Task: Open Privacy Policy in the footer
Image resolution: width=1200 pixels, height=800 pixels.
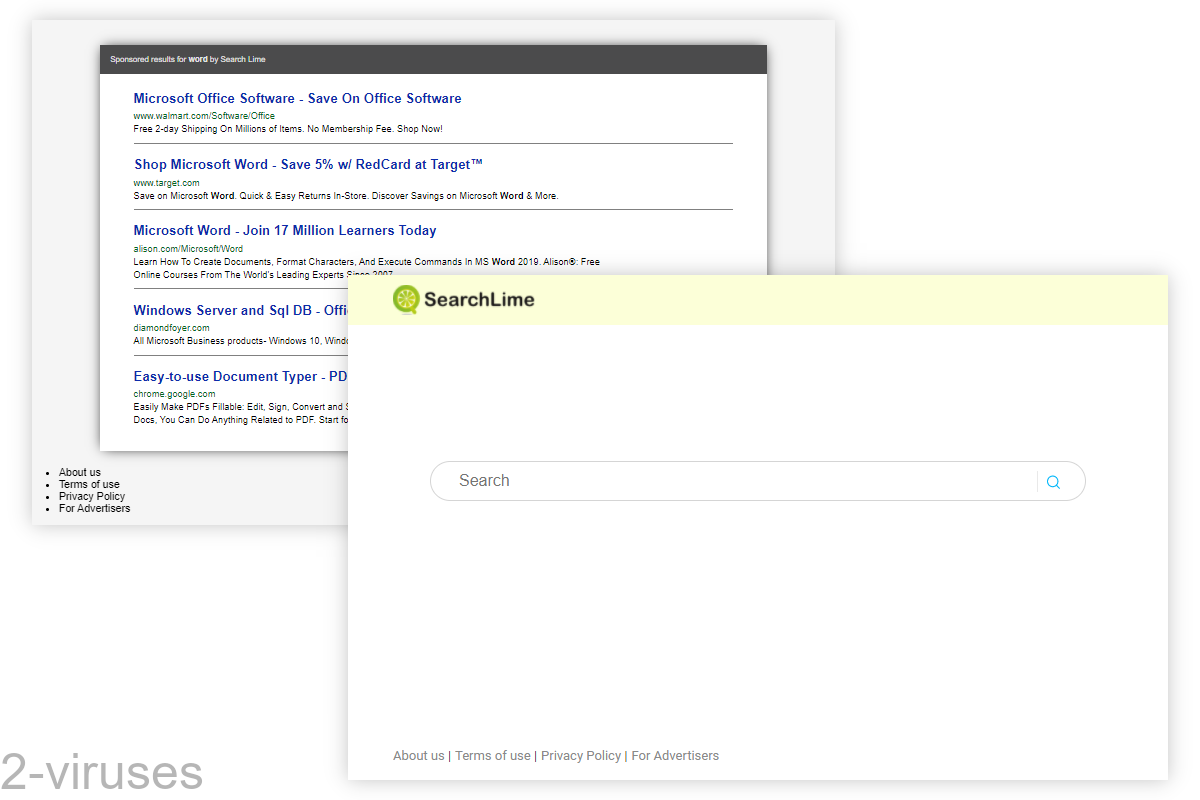Action: (x=581, y=755)
